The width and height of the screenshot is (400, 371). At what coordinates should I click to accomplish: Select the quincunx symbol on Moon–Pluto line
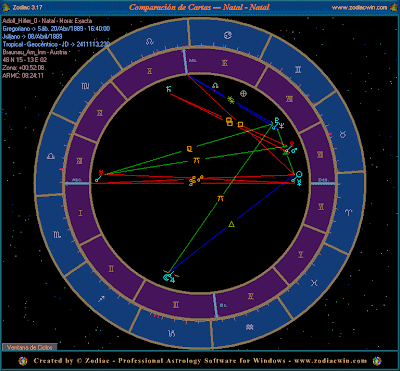click(x=220, y=199)
